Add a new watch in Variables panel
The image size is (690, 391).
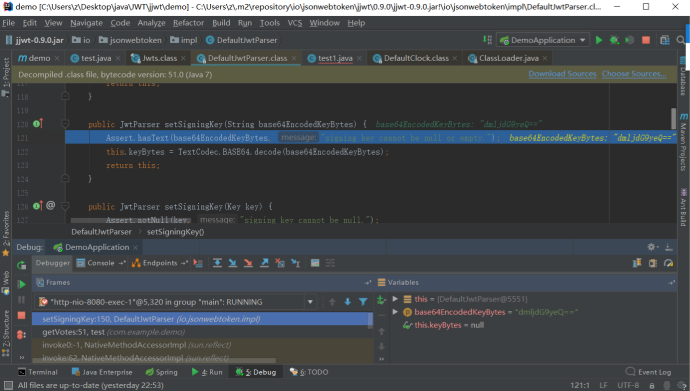(382, 300)
